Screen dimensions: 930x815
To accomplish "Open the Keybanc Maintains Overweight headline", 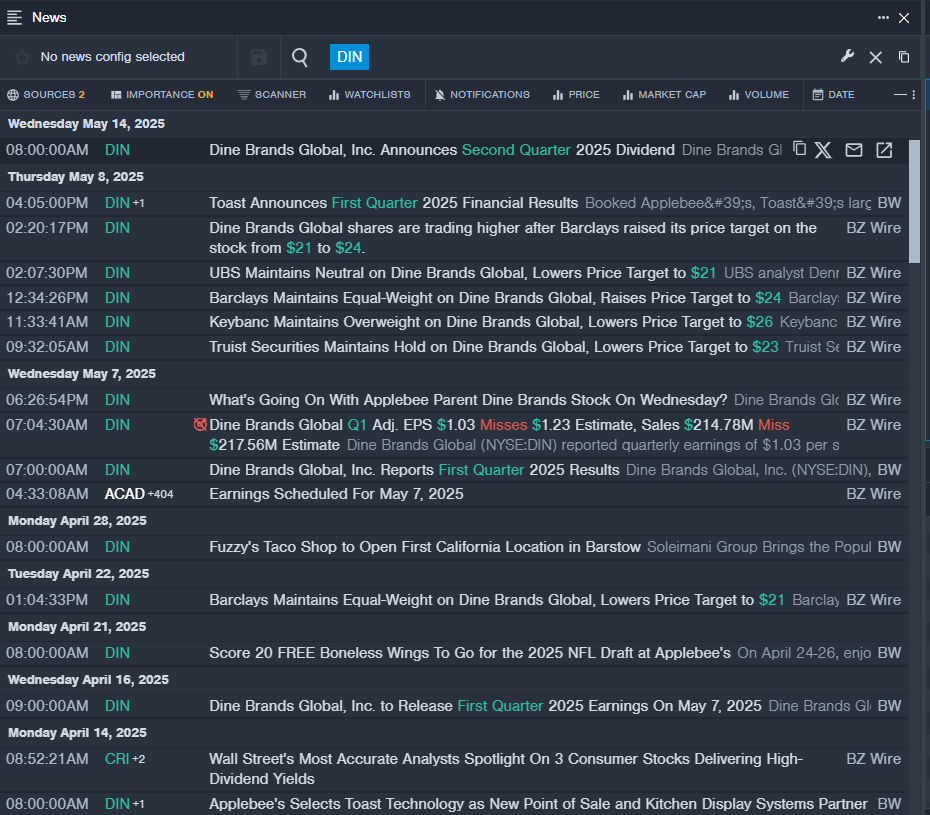I will 491,322.
